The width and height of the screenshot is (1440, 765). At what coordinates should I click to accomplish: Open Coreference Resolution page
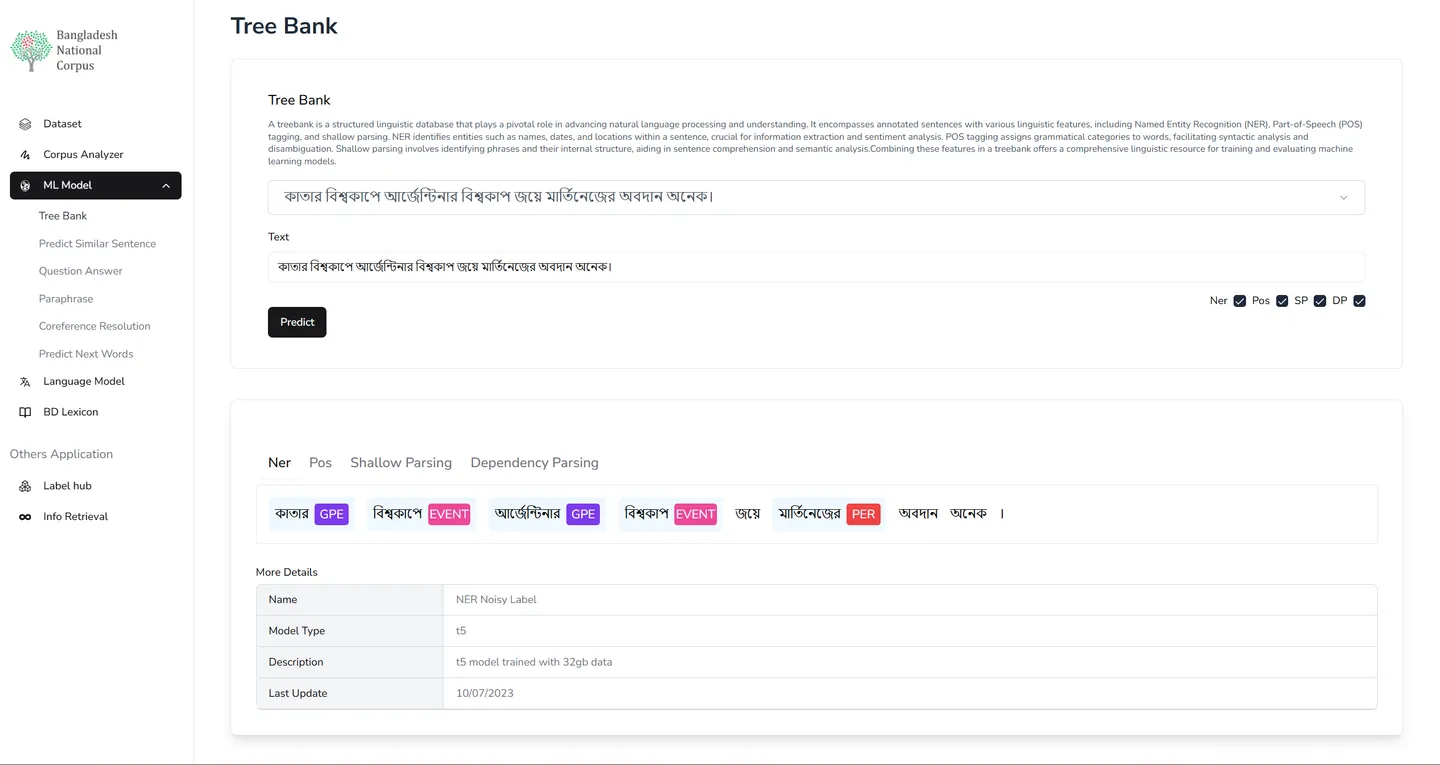95,326
